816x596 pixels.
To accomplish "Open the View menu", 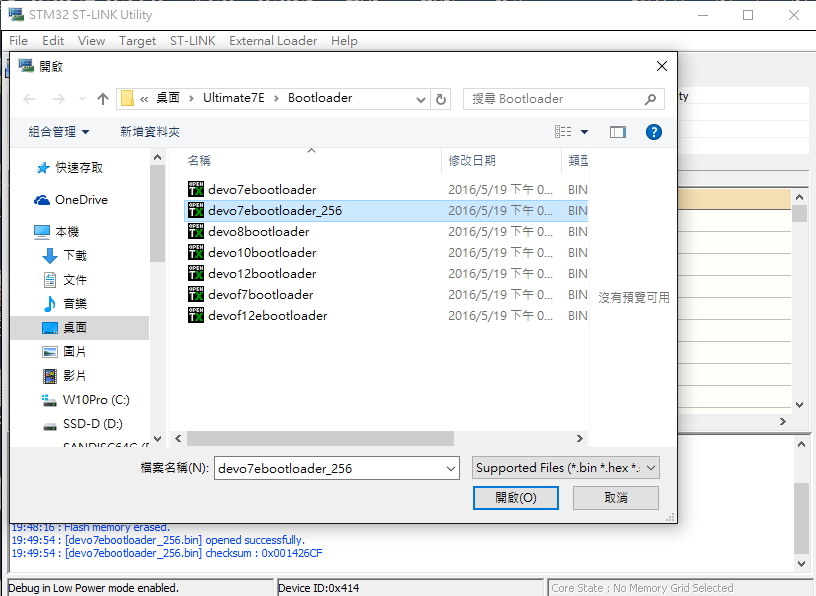I will coord(92,41).
